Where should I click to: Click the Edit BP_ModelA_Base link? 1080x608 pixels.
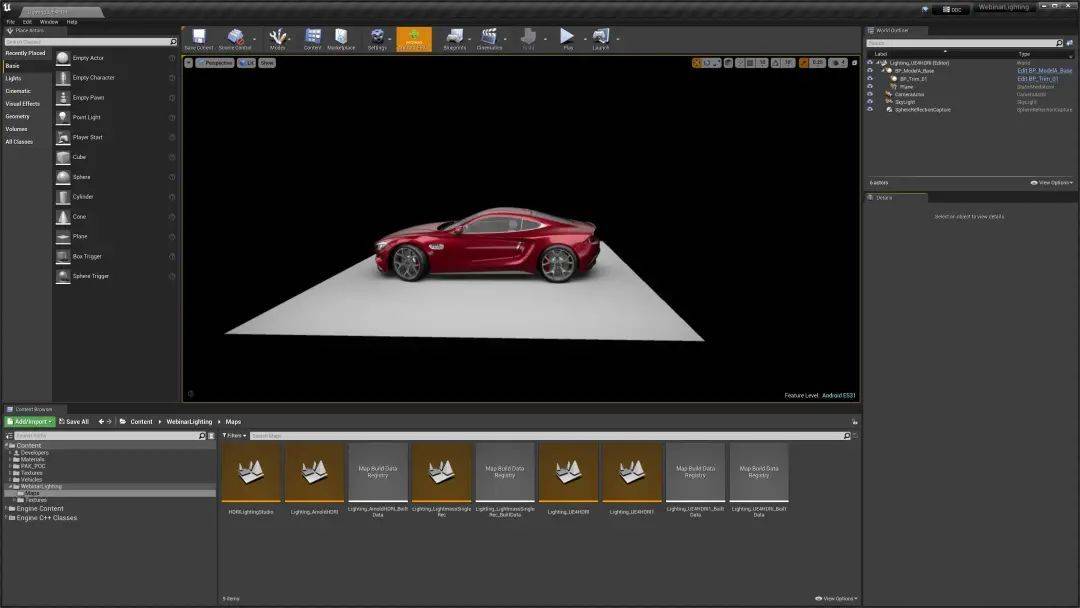[x=1044, y=71]
